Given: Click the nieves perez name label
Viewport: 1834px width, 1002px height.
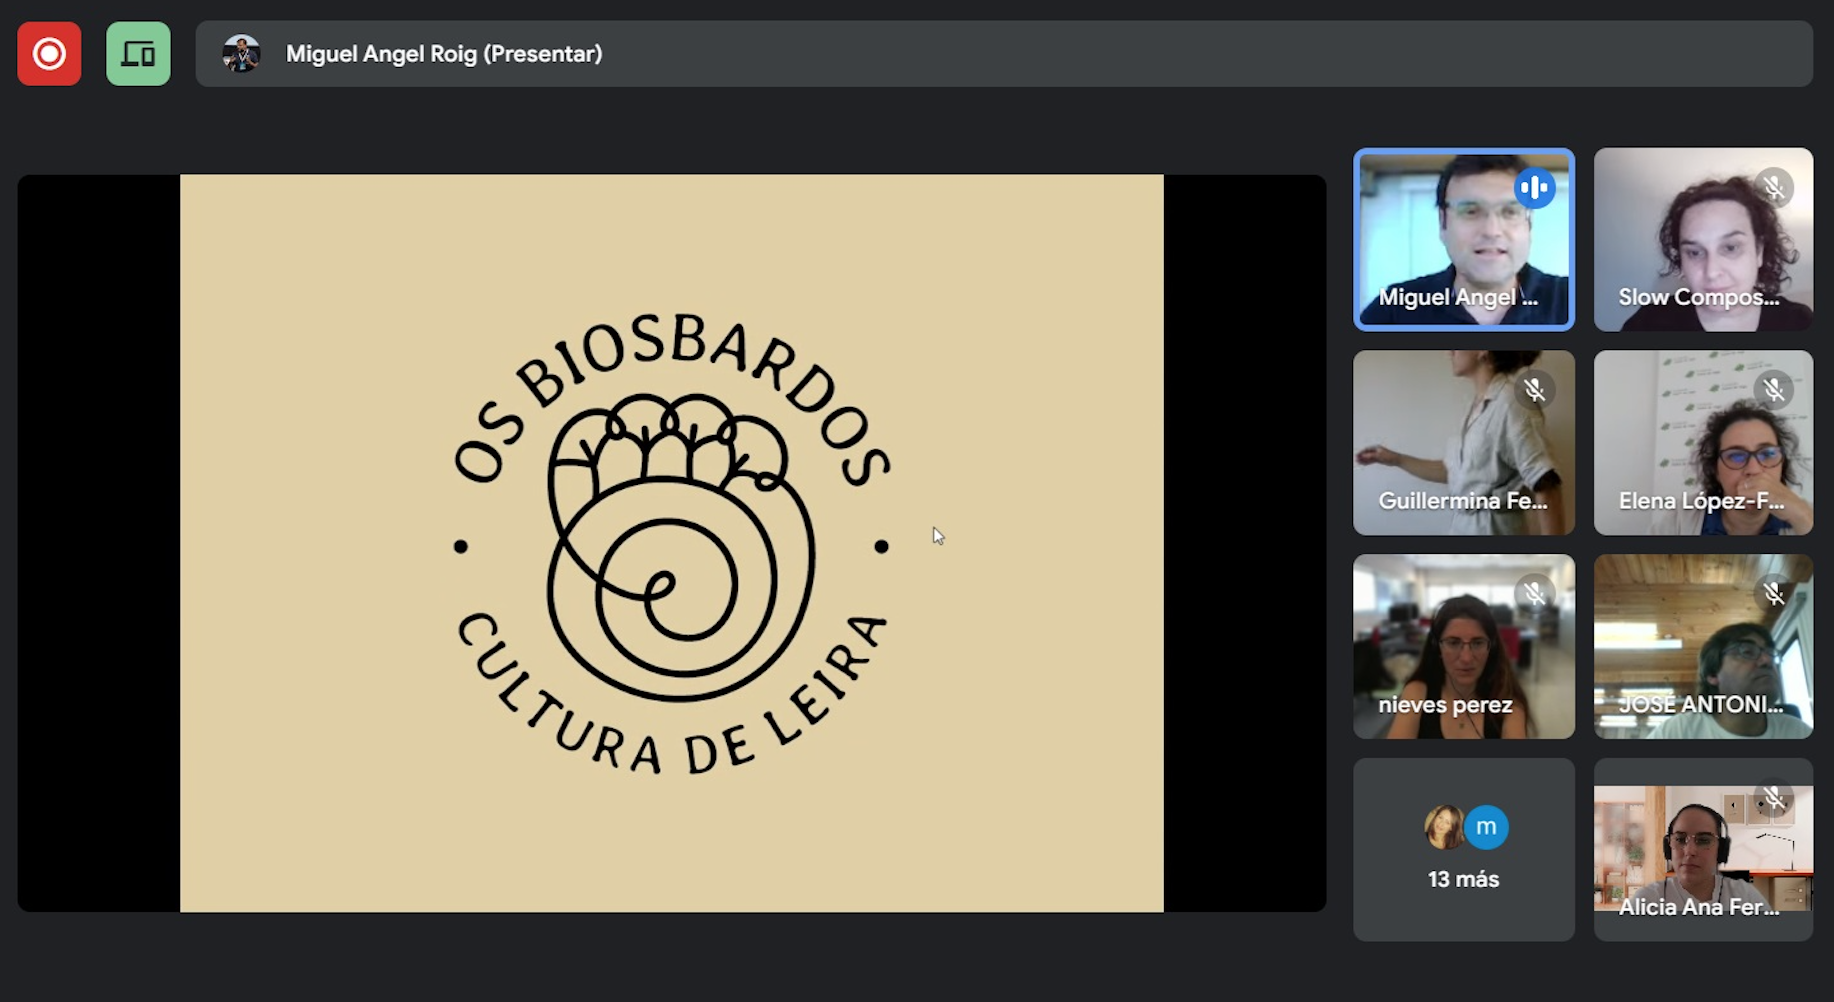Looking at the screenshot, I should pyautogui.click(x=1445, y=705).
